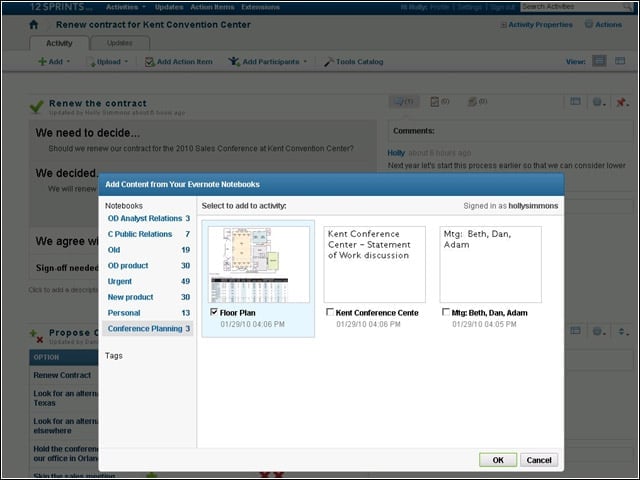Screen dimensions: 640x480
Task: Select the list view icon
Action: 599,61
